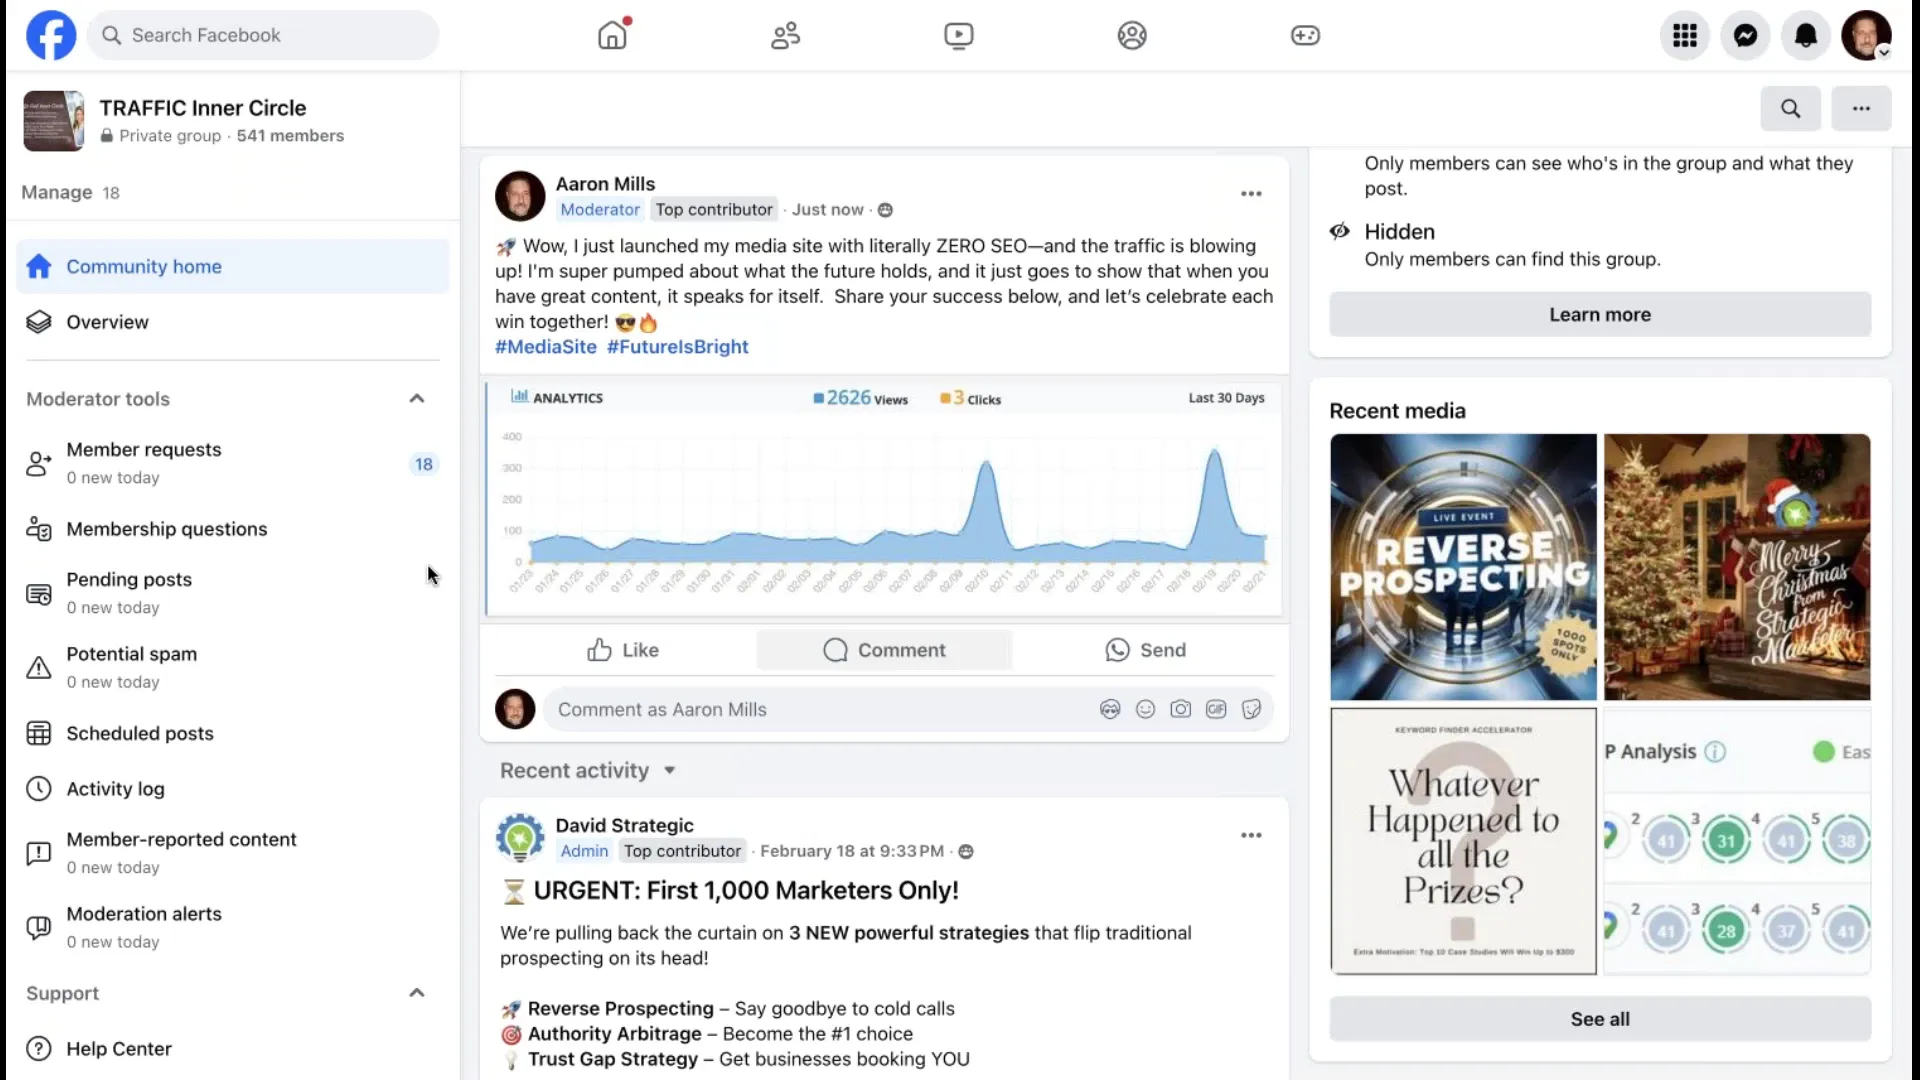Collapse the Support section
Image resolution: width=1920 pixels, height=1080 pixels.
coord(417,993)
